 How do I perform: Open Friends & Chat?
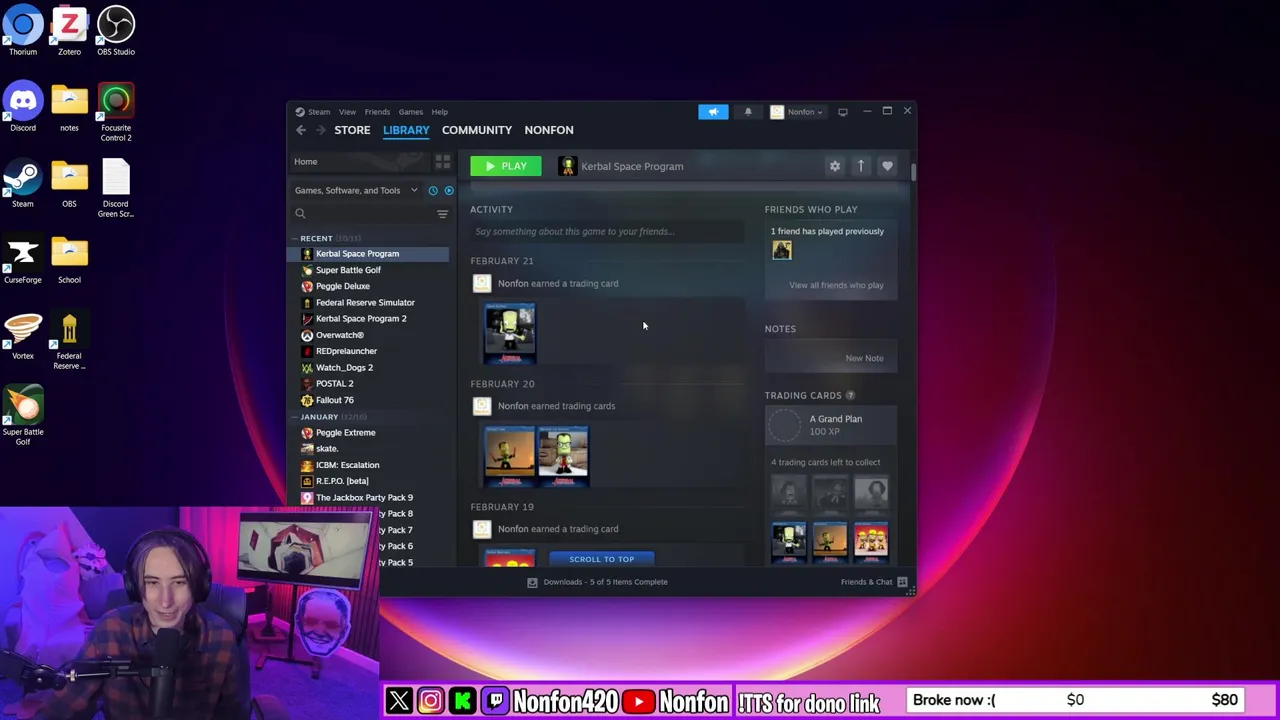[x=874, y=582]
